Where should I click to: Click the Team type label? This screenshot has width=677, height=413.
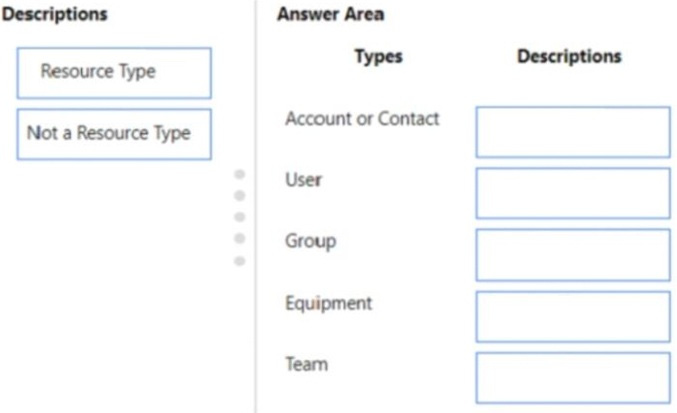tap(307, 365)
